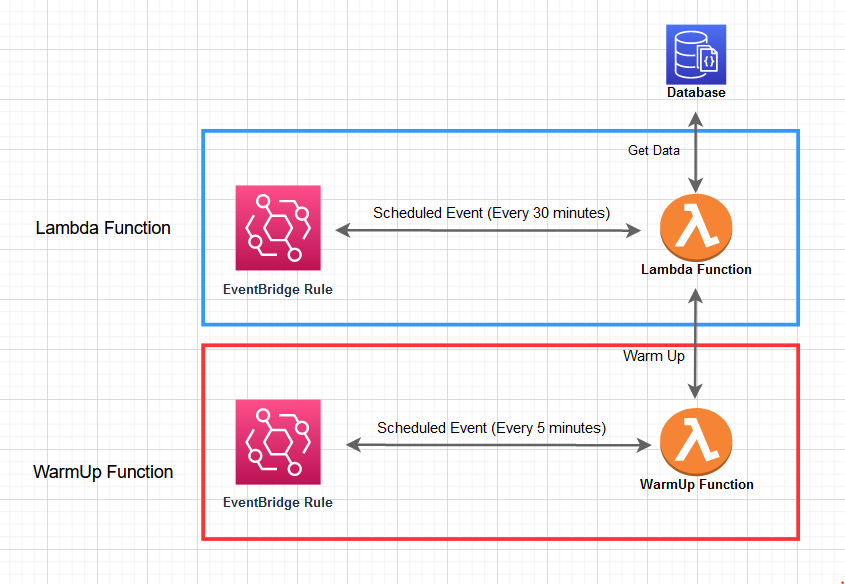Select the EventBridge Rule label in the red box
Screen dimensions: 845x584
pyautogui.click(x=277, y=502)
